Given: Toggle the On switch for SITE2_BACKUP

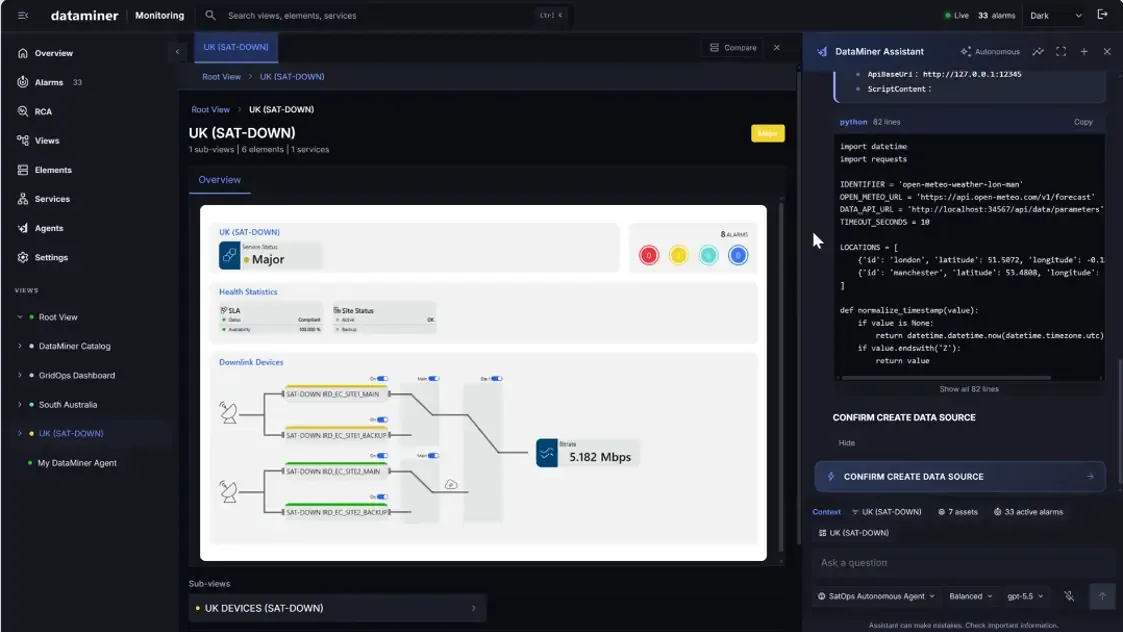Looking at the screenshot, I should (x=382, y=497).
